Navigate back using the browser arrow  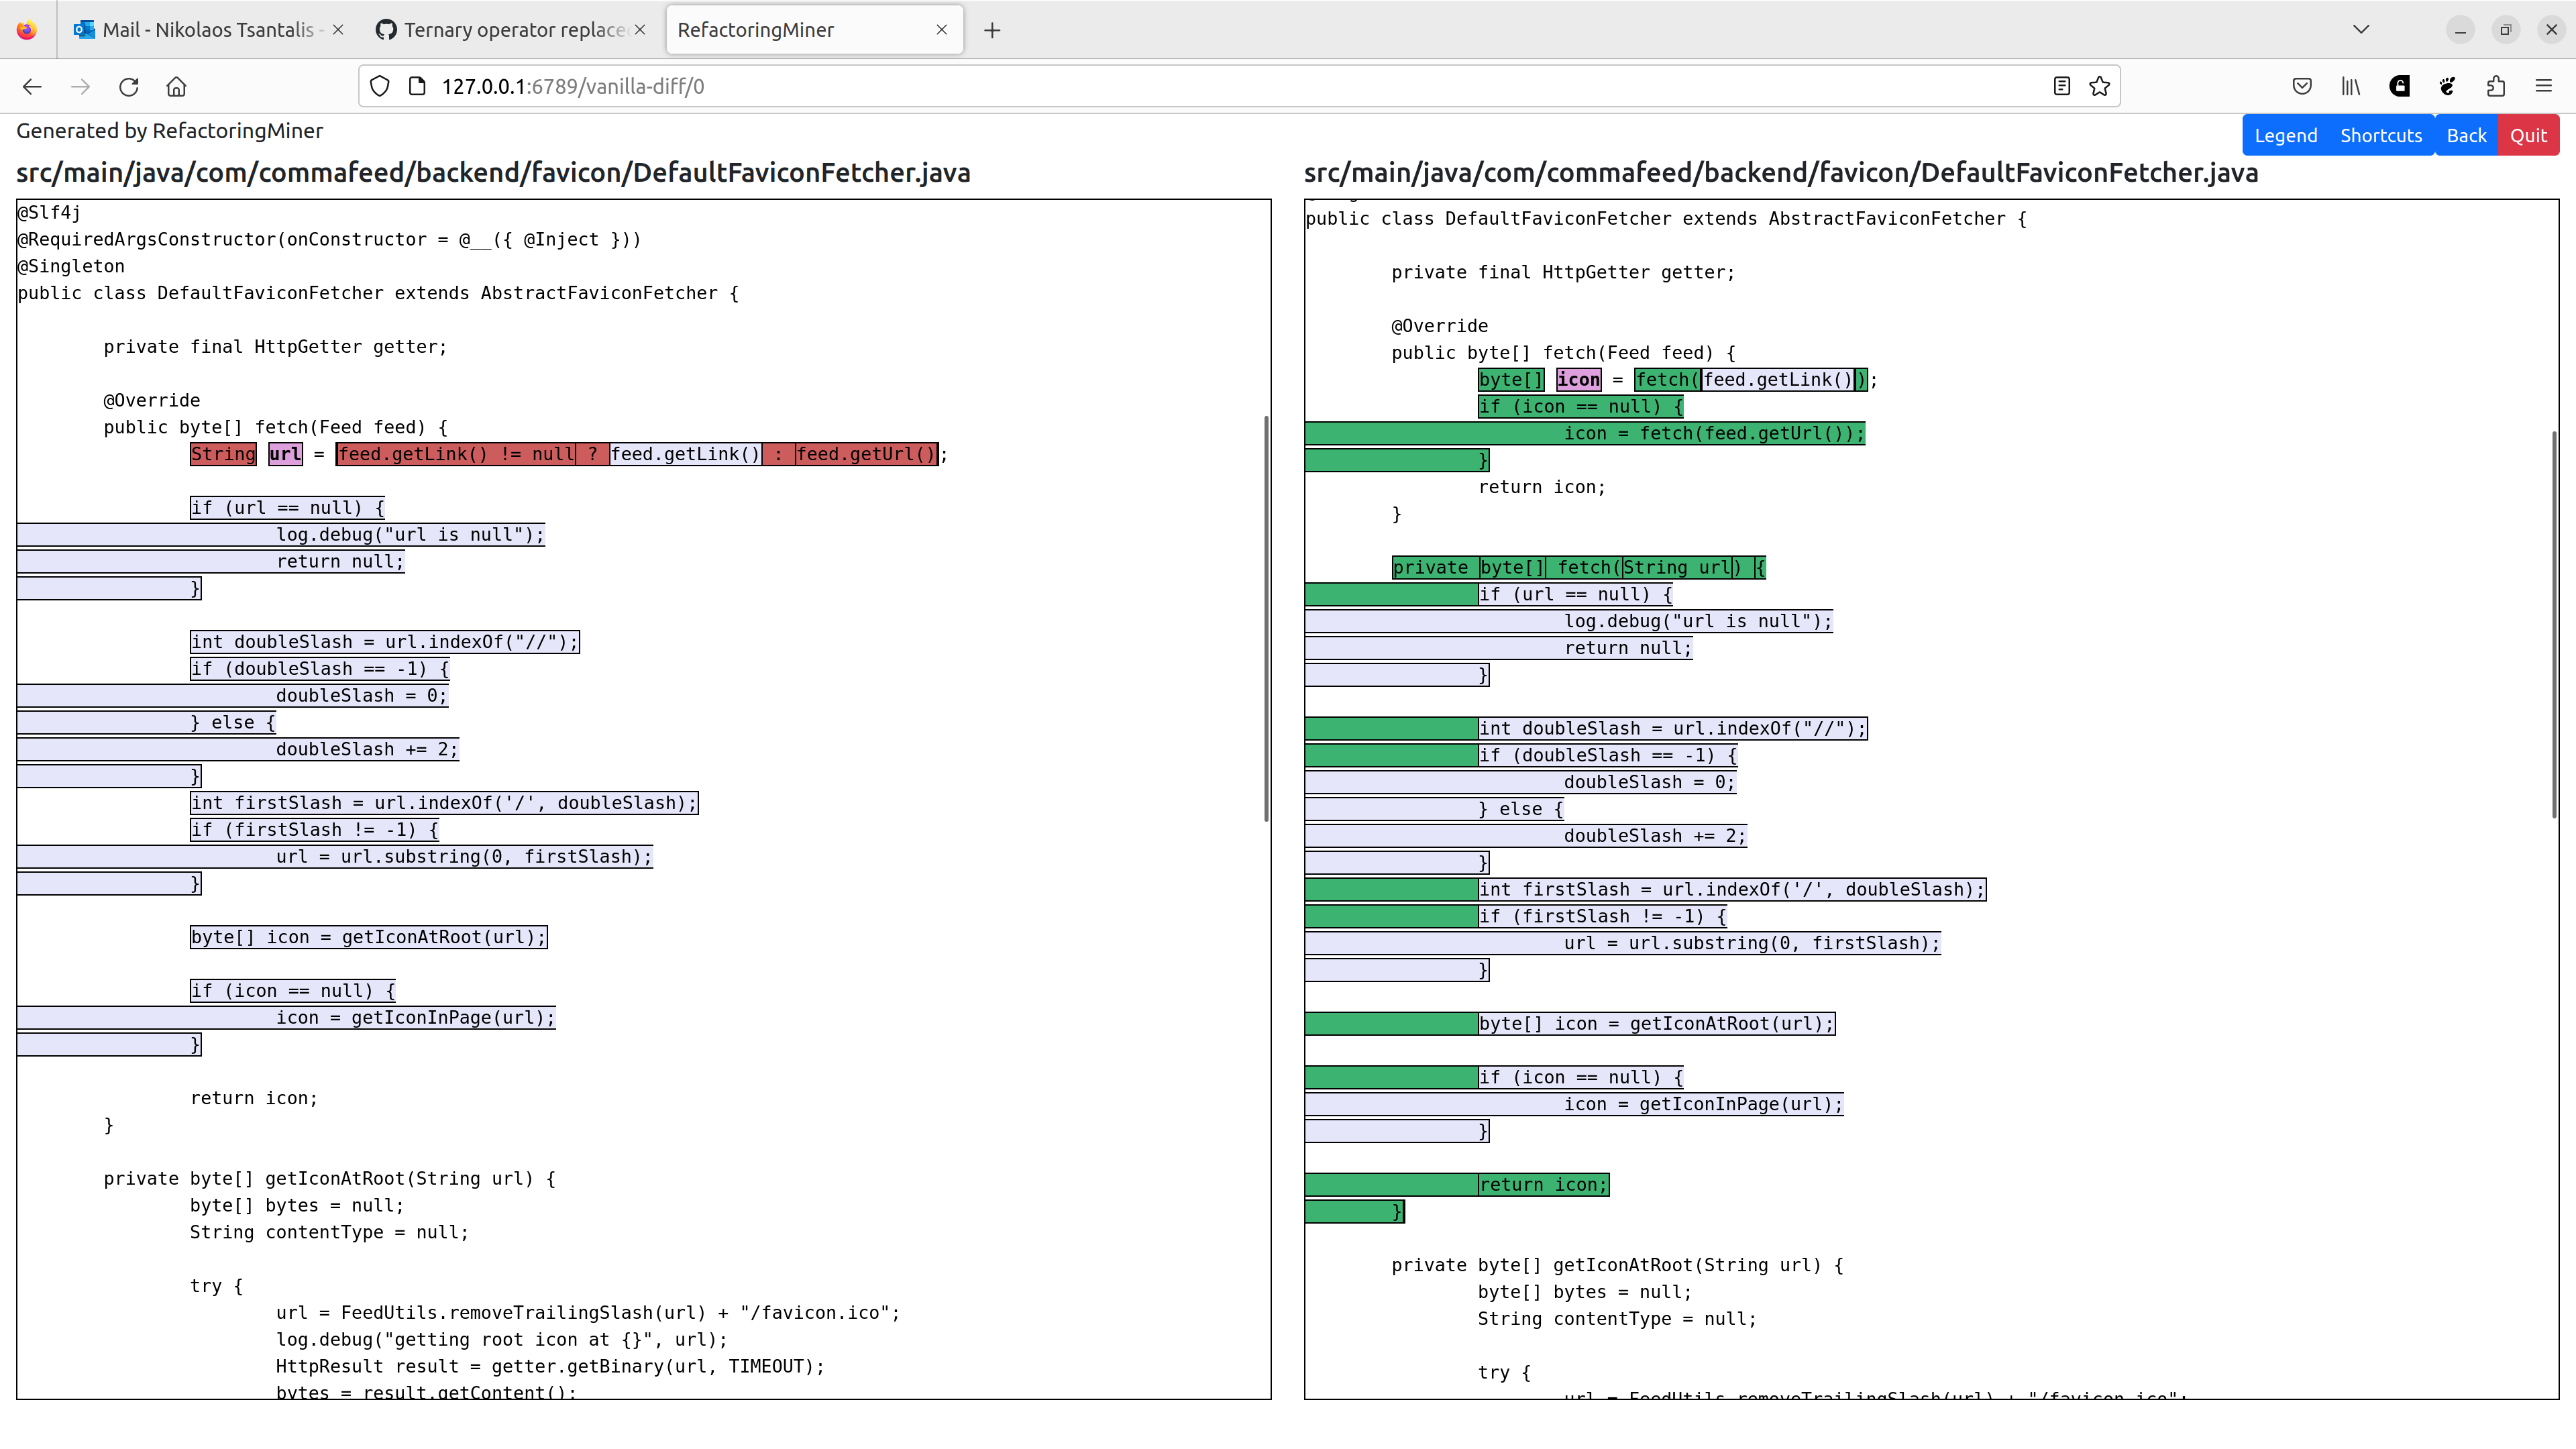[32, 86]
